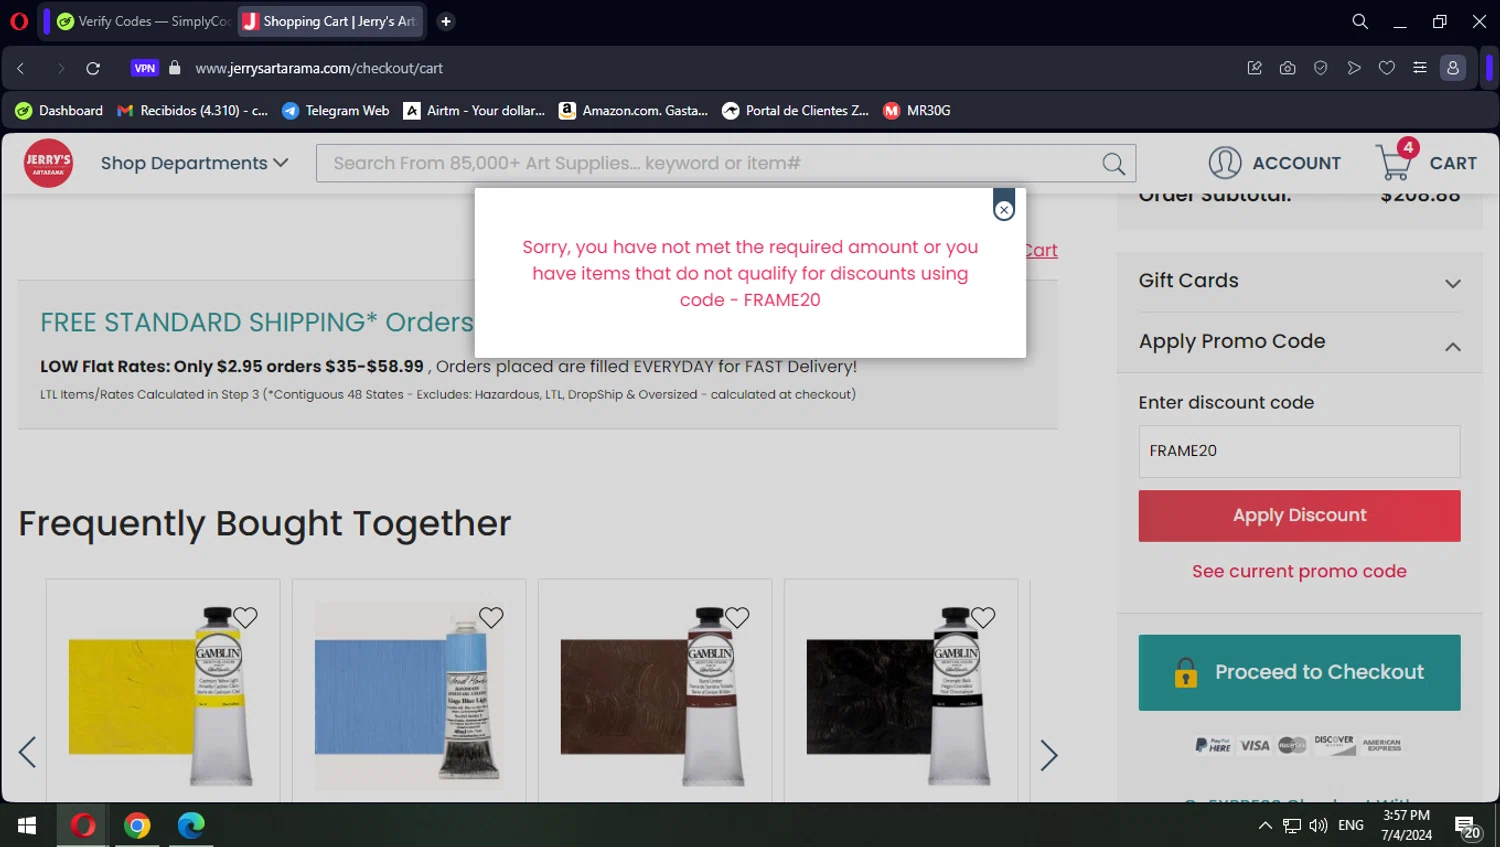1500x847 pixels.
Task: Launch Chrome from the taskbar
Action: 137,825
